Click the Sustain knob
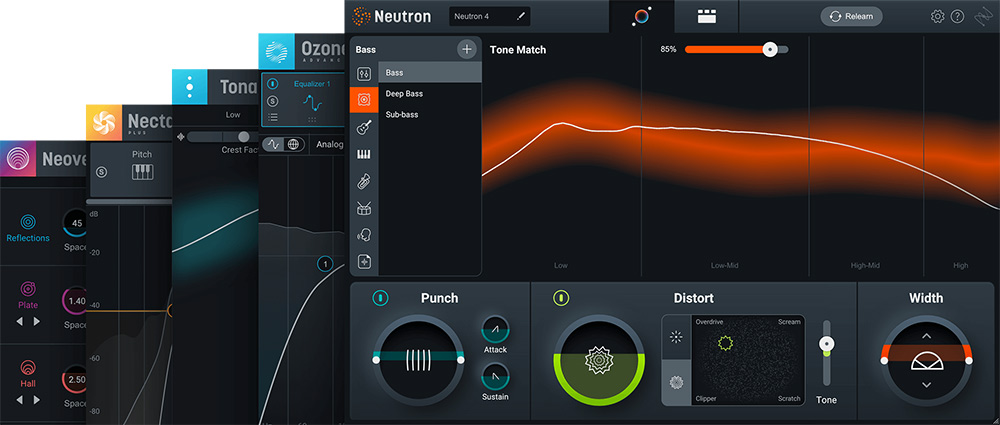Image resolution: width=1000 pixels, height=425 pixels. 496,377
